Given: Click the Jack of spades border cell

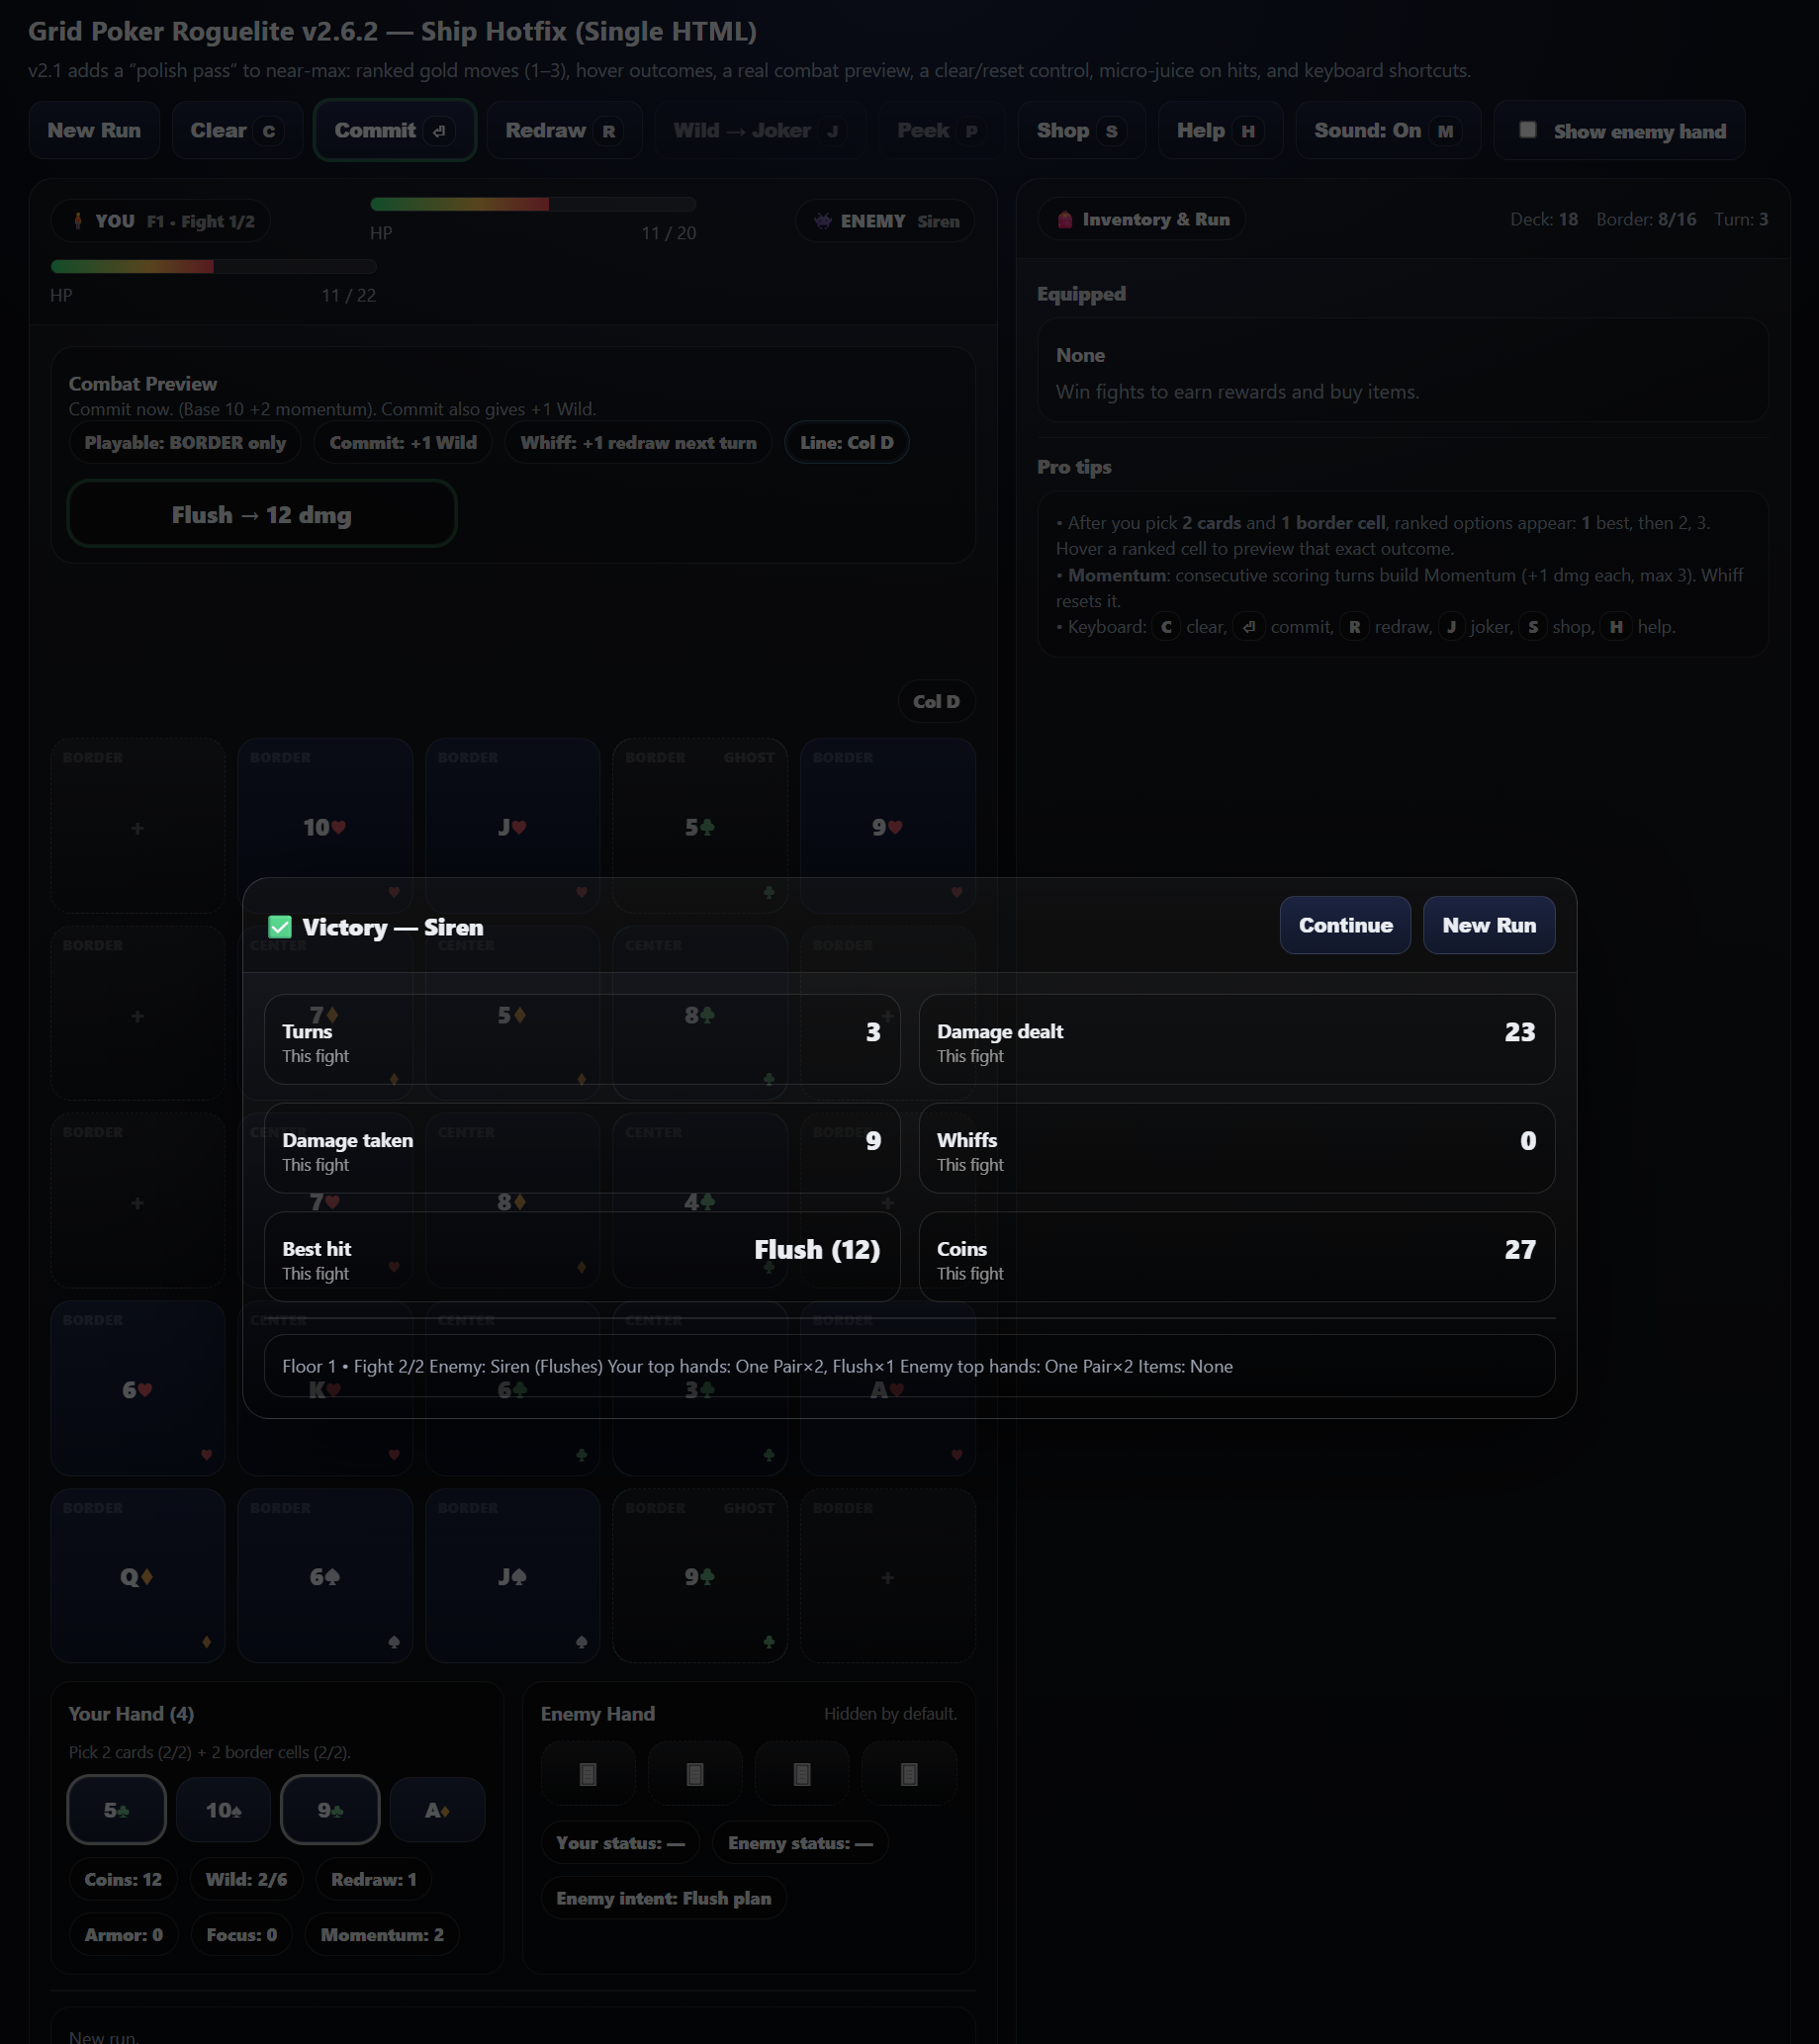Looking at the screenshot, I should [512, 1576].
